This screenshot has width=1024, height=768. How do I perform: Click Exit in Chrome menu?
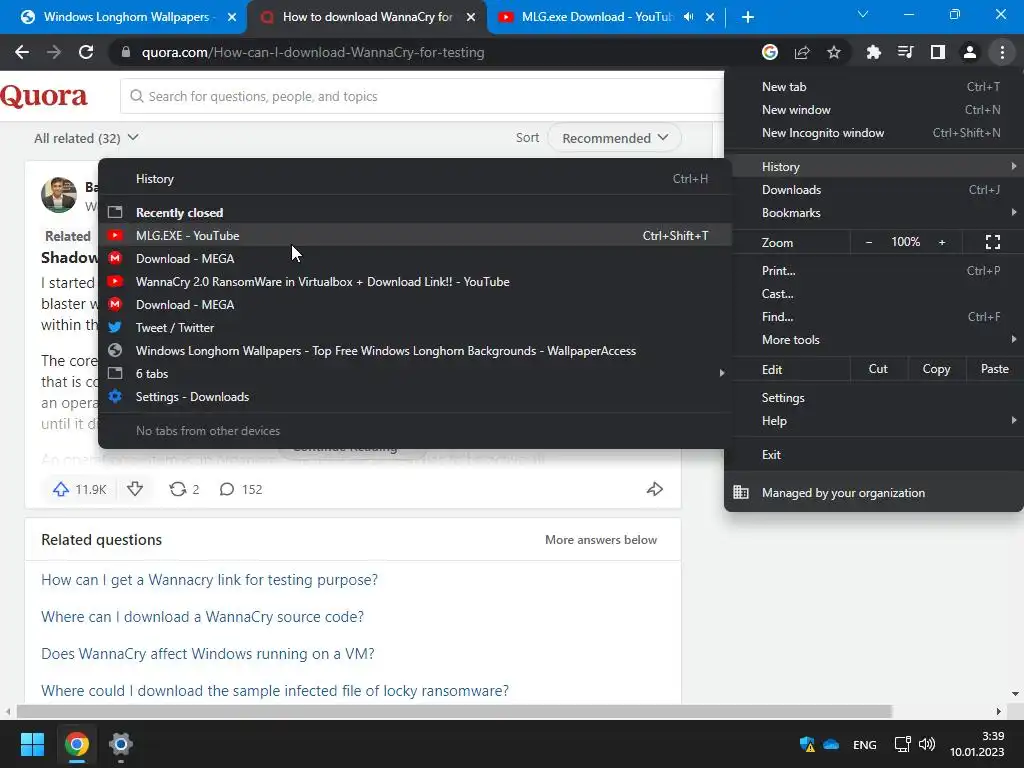[x=874, y=455]
